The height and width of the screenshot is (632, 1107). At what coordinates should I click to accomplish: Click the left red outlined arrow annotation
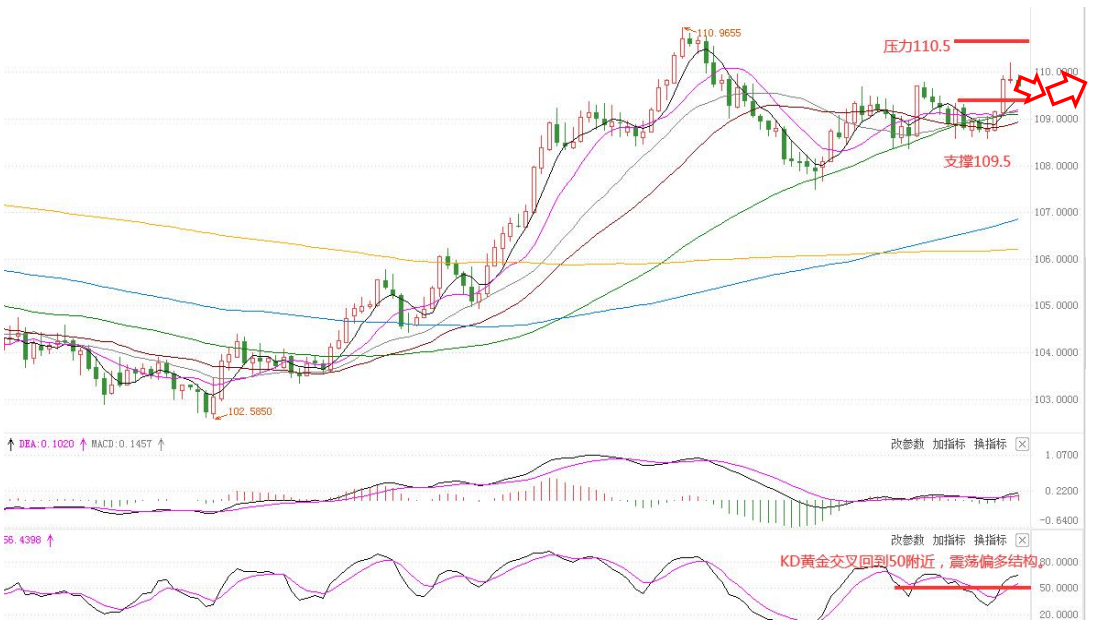tap(1030, 93)
